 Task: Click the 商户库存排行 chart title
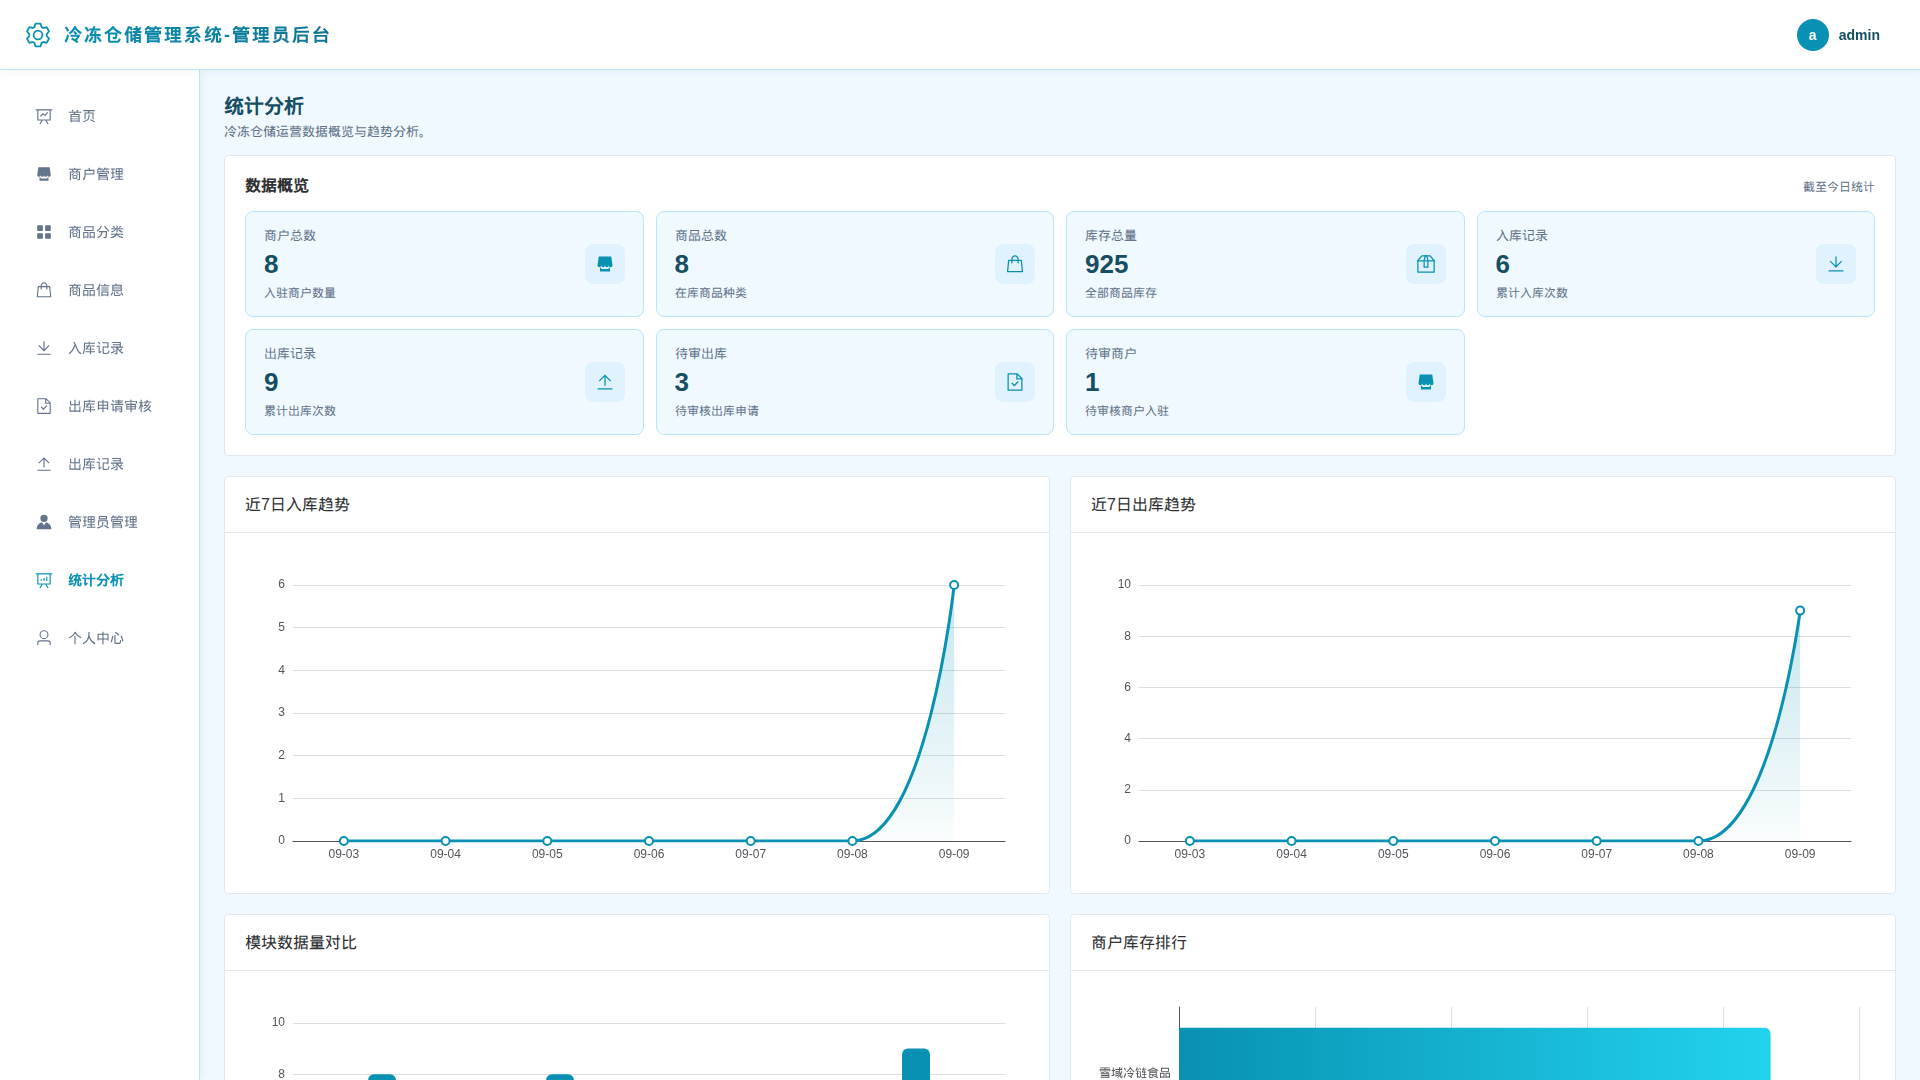tap(1139, 943)
